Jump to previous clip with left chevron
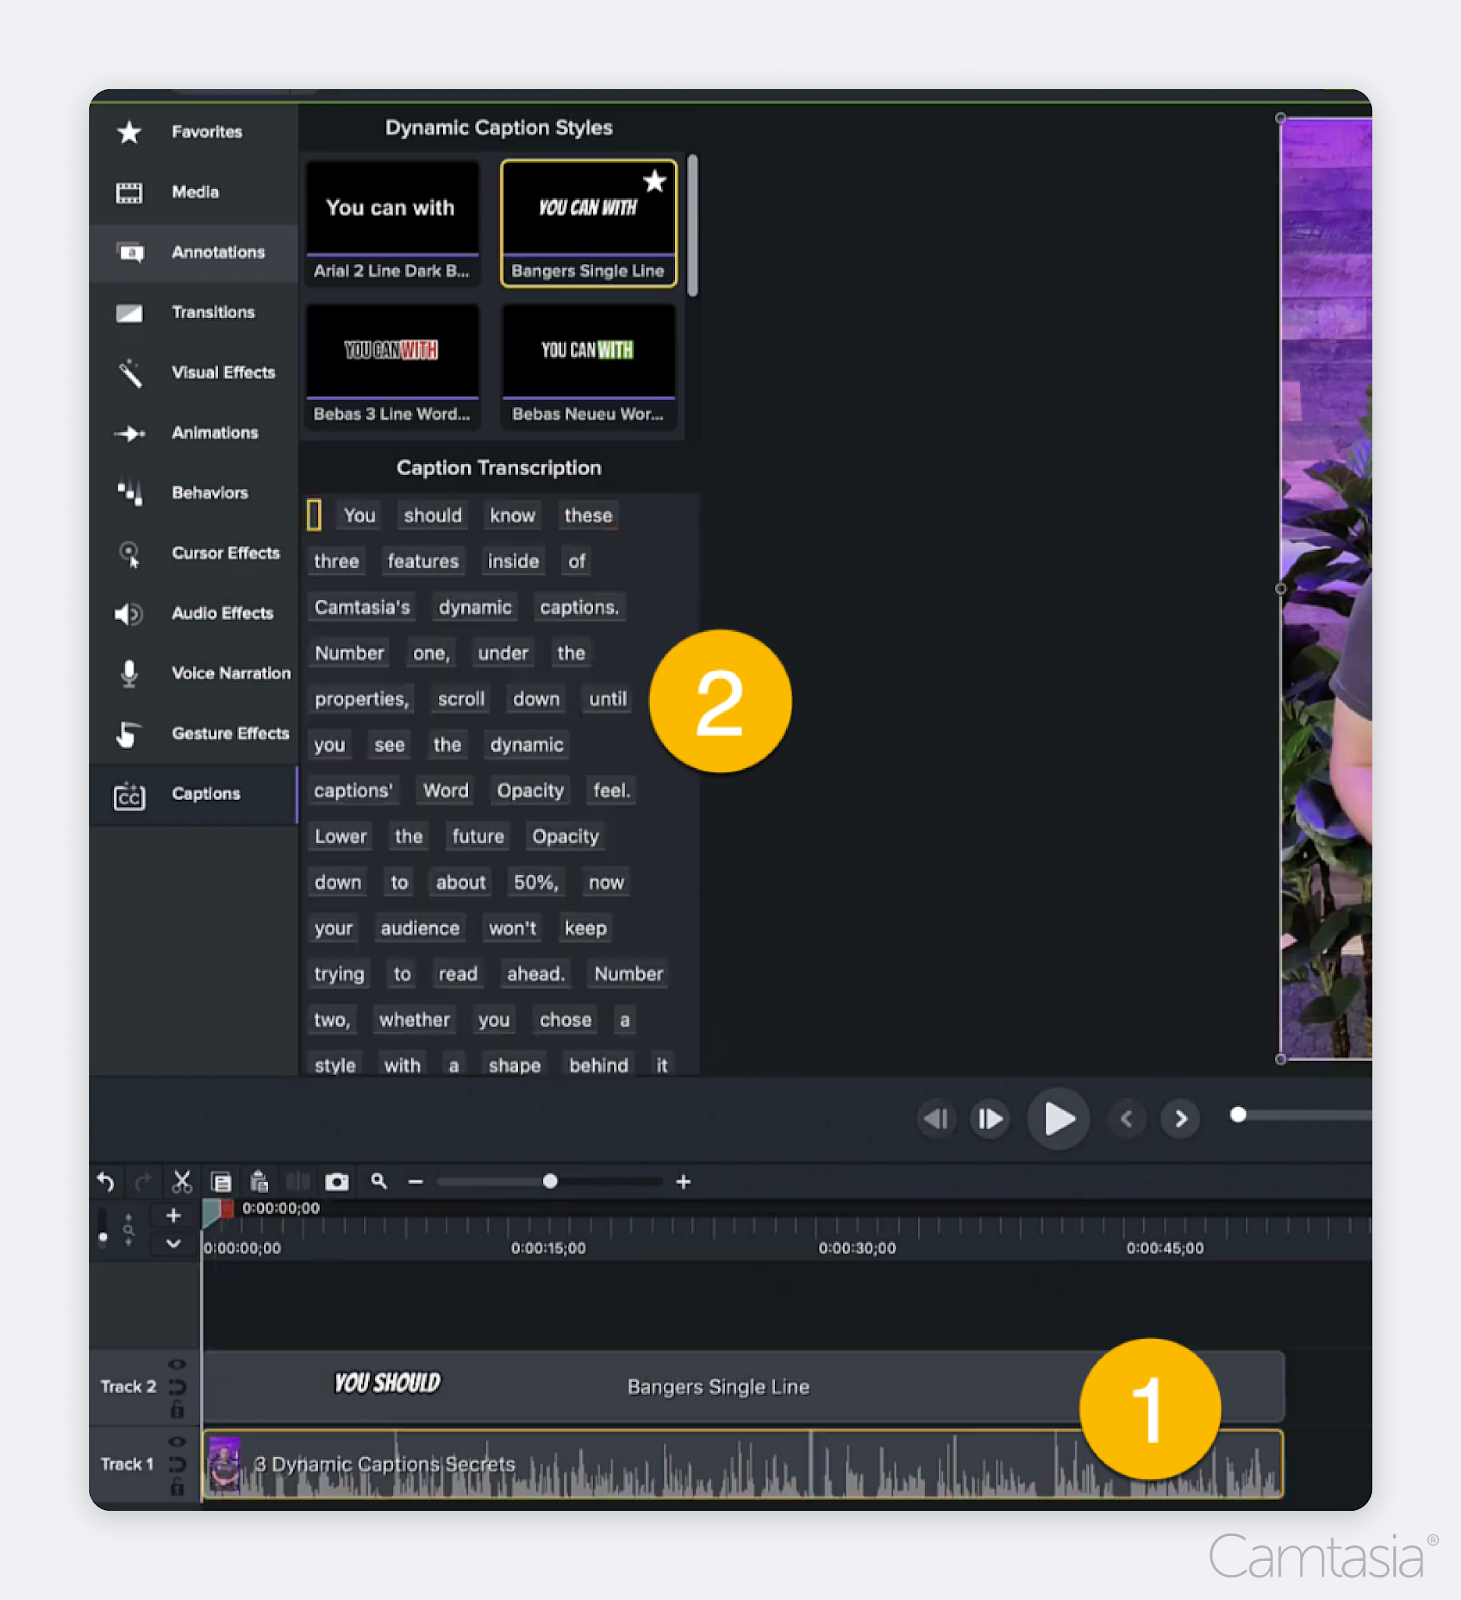 1127,1118
